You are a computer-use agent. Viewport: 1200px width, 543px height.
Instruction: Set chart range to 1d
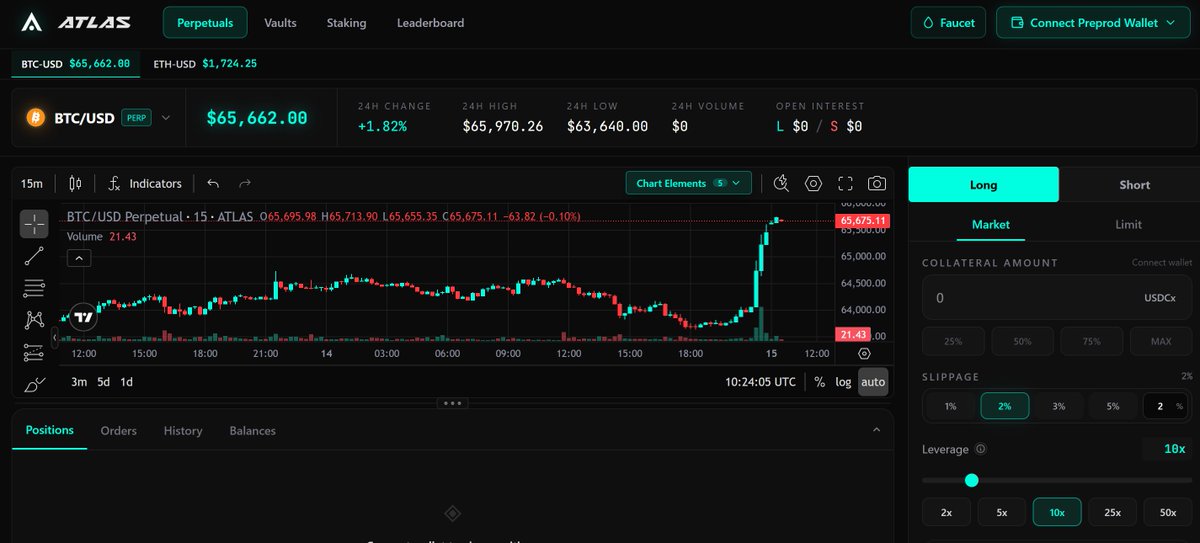(127, 382)
